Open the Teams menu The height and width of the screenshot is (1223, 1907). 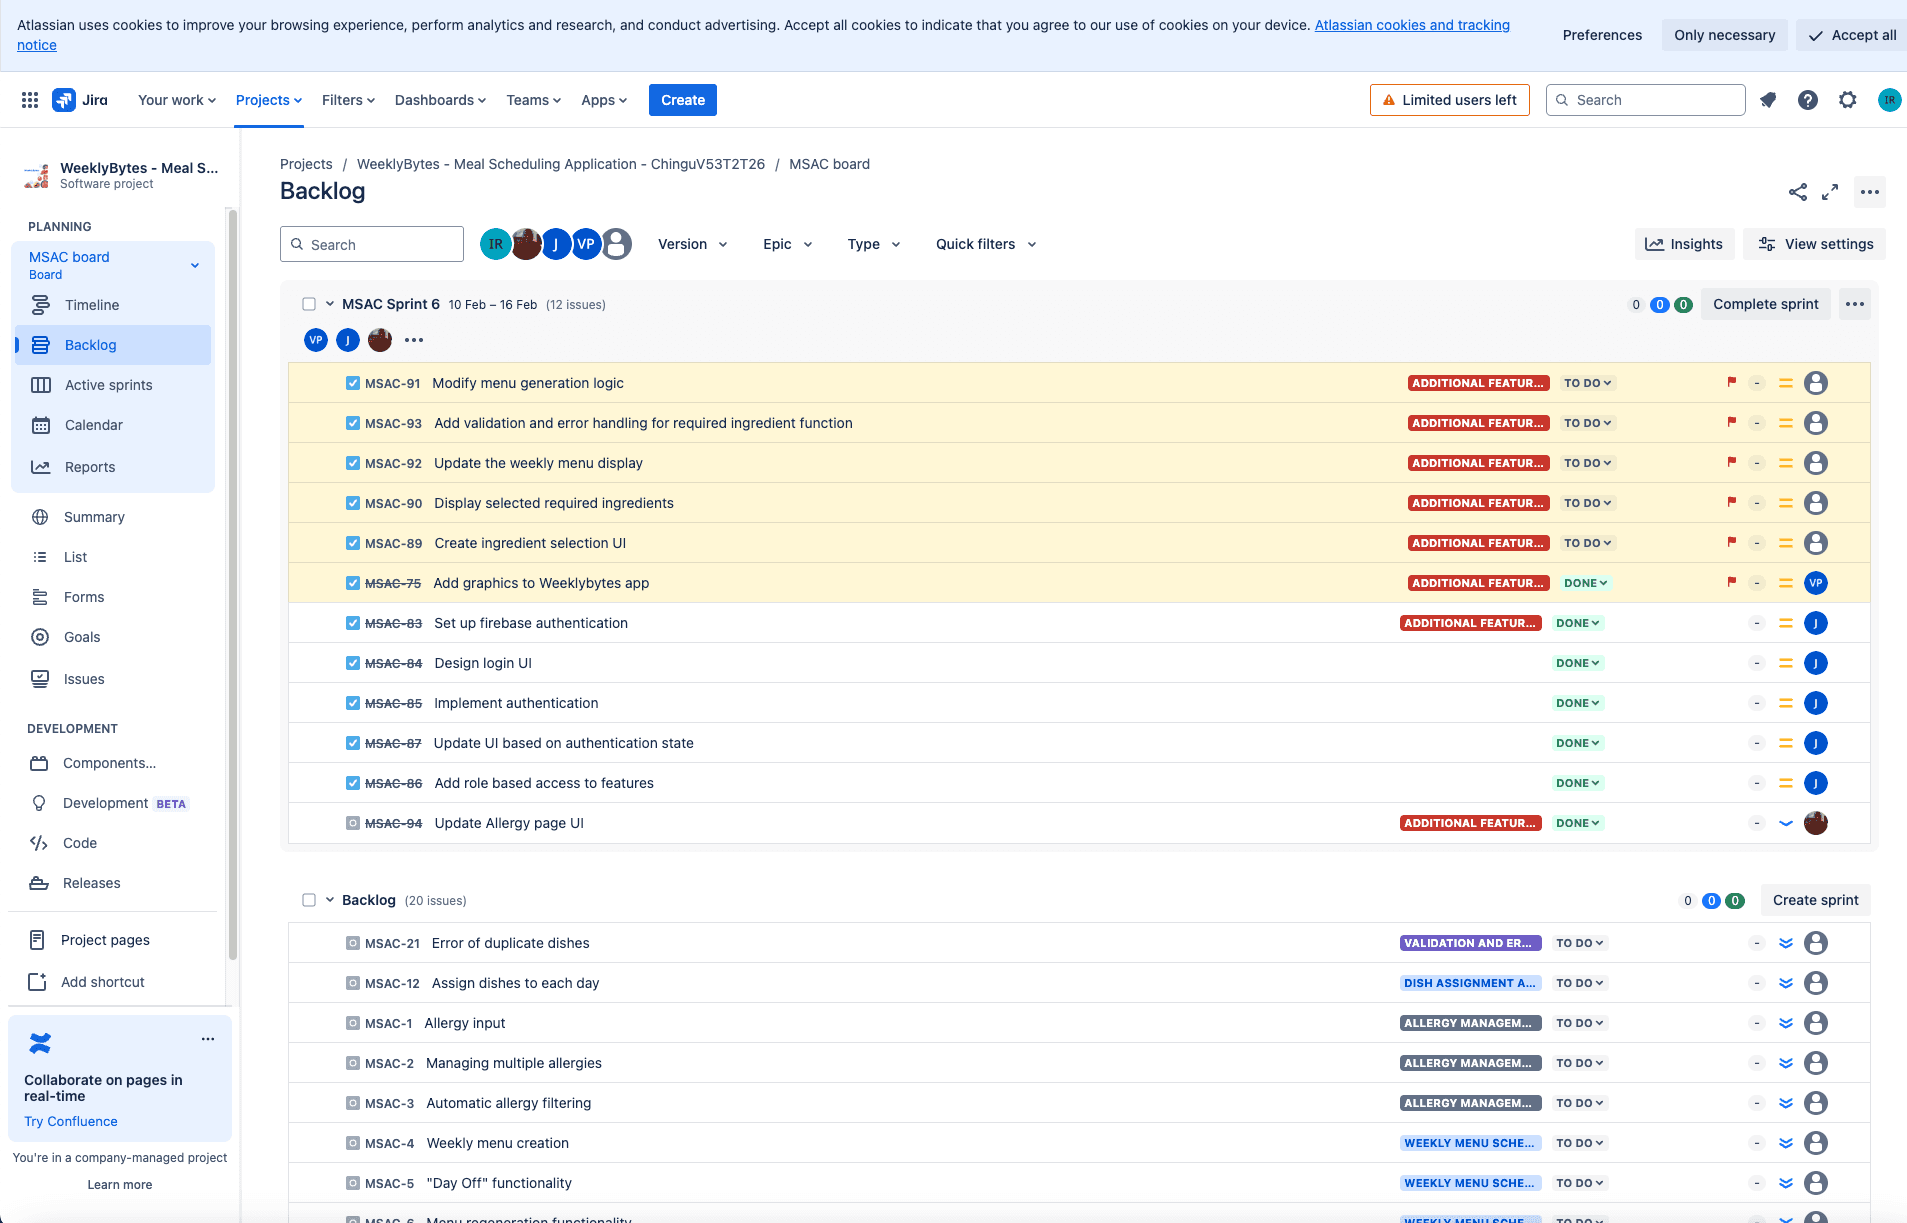[x=533, y=100]
